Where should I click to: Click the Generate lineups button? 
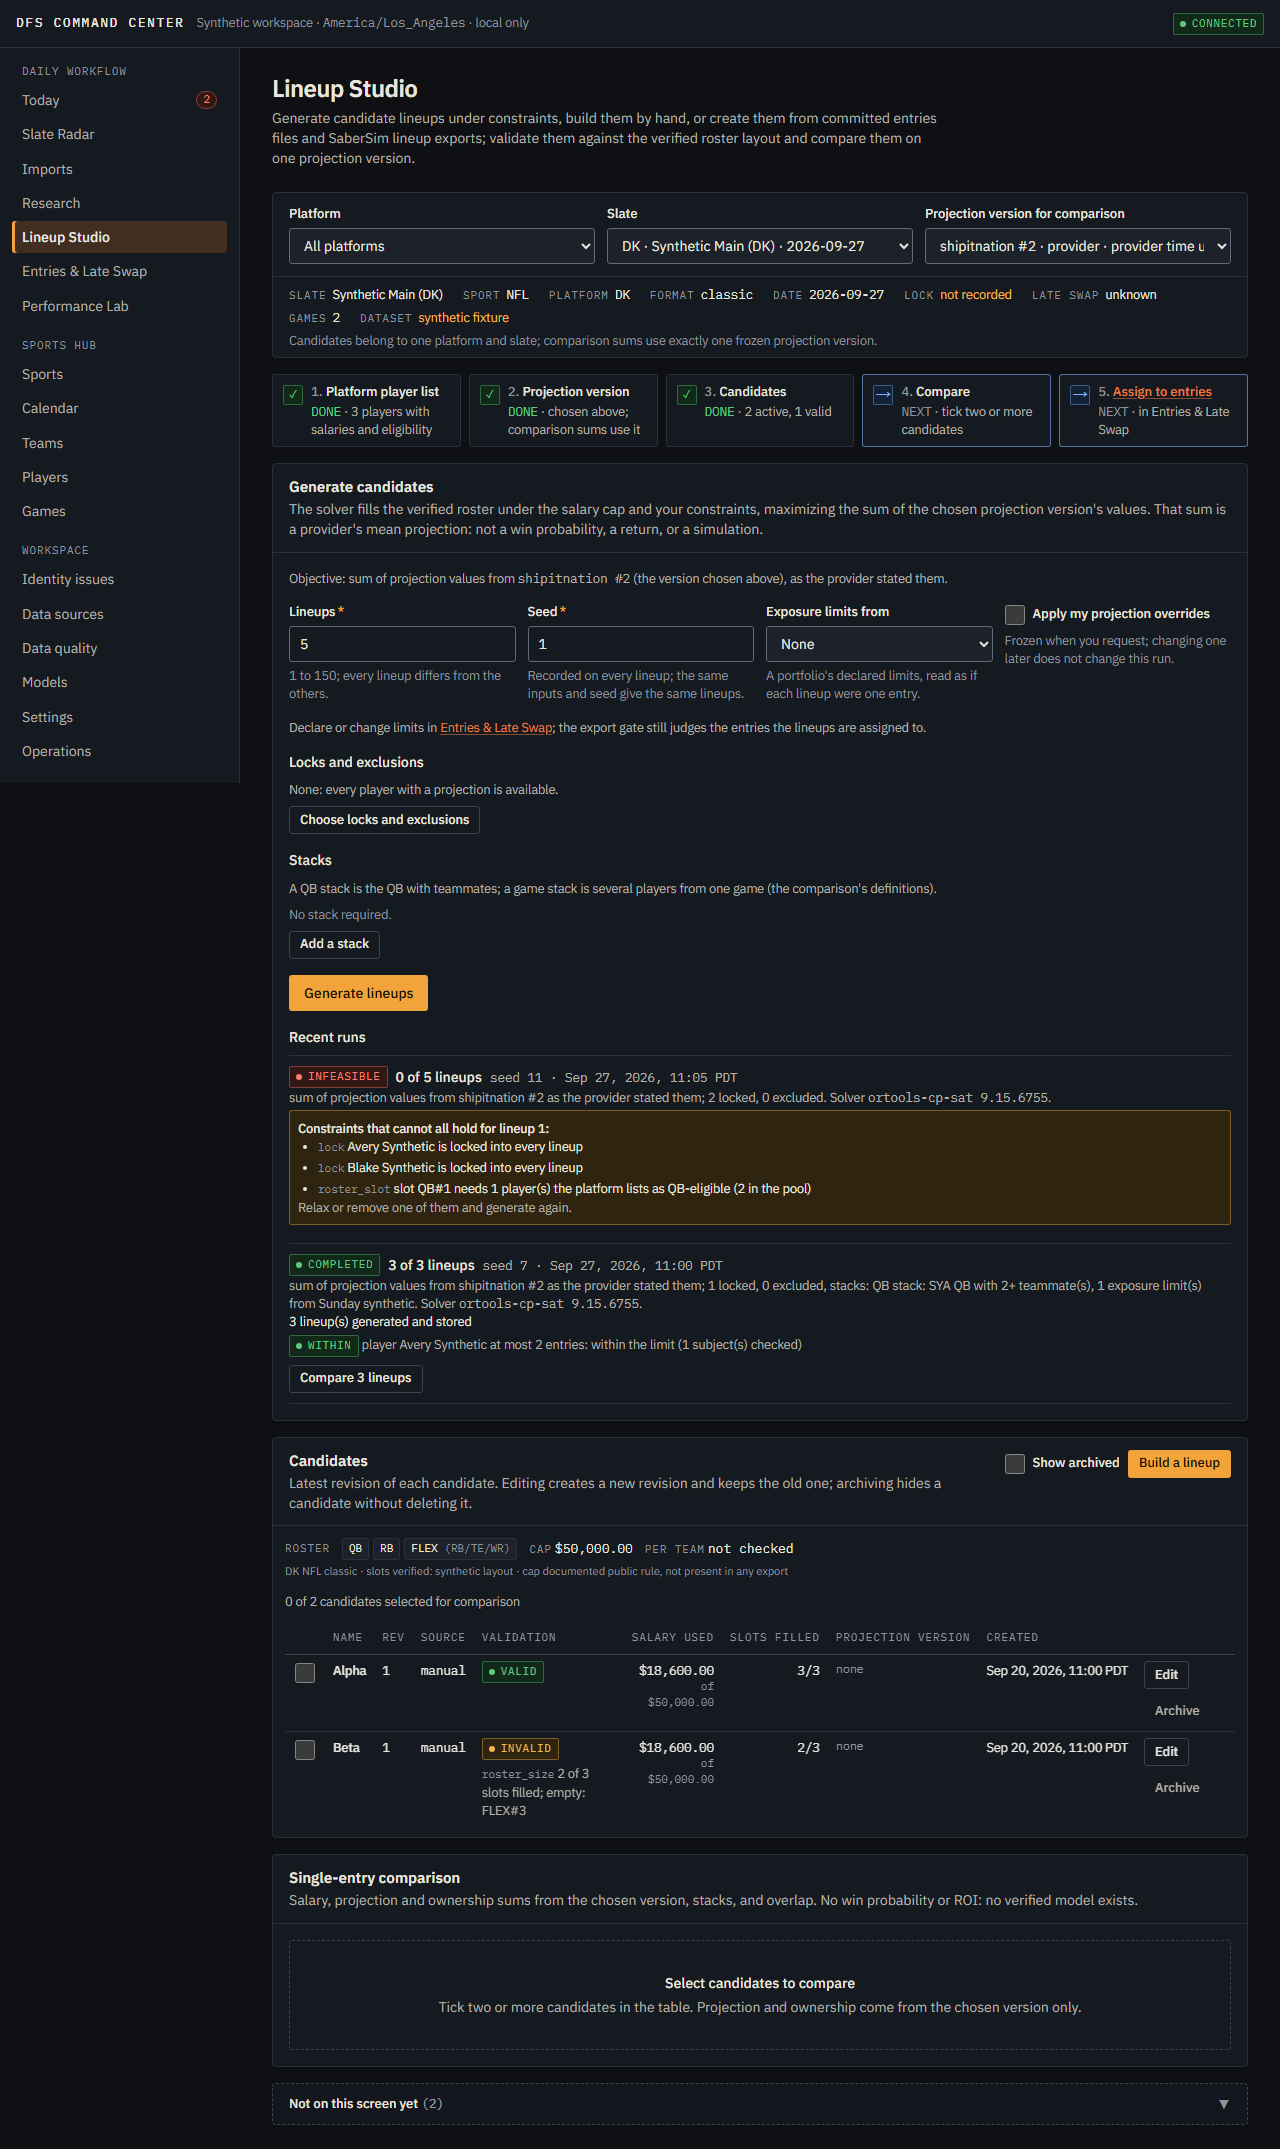click(358, 993)
